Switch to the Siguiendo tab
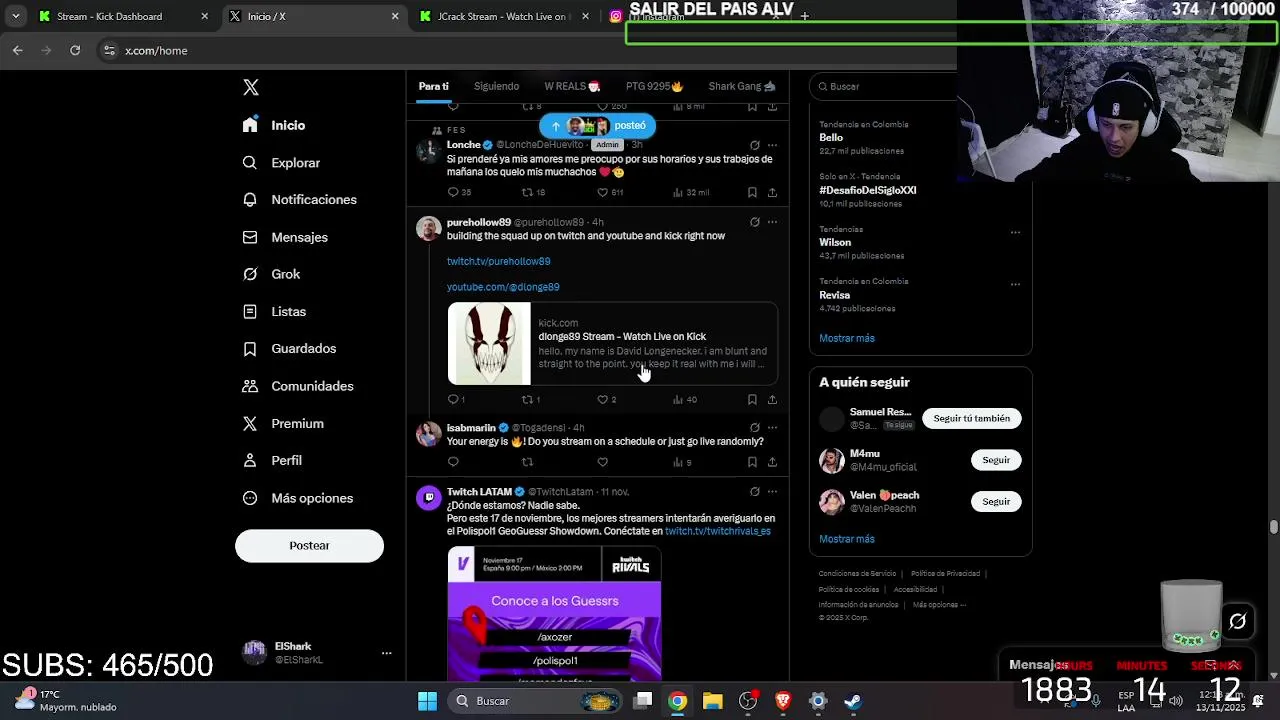The height and width of the screenshot is (720, 1280). [496, 86]
